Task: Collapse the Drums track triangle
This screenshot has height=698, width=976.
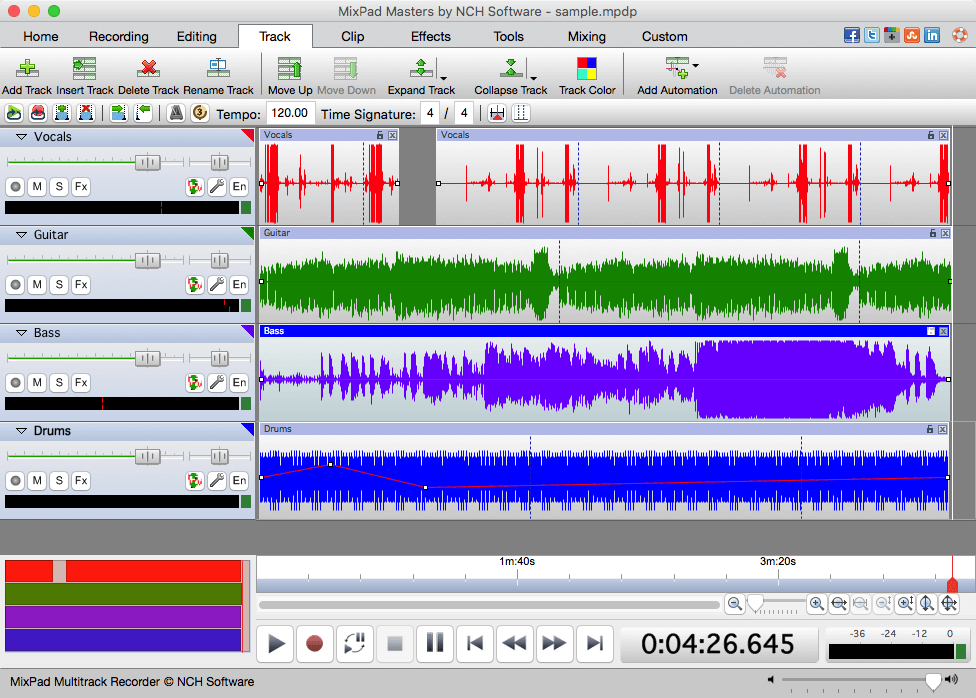Action: point(21,430)
